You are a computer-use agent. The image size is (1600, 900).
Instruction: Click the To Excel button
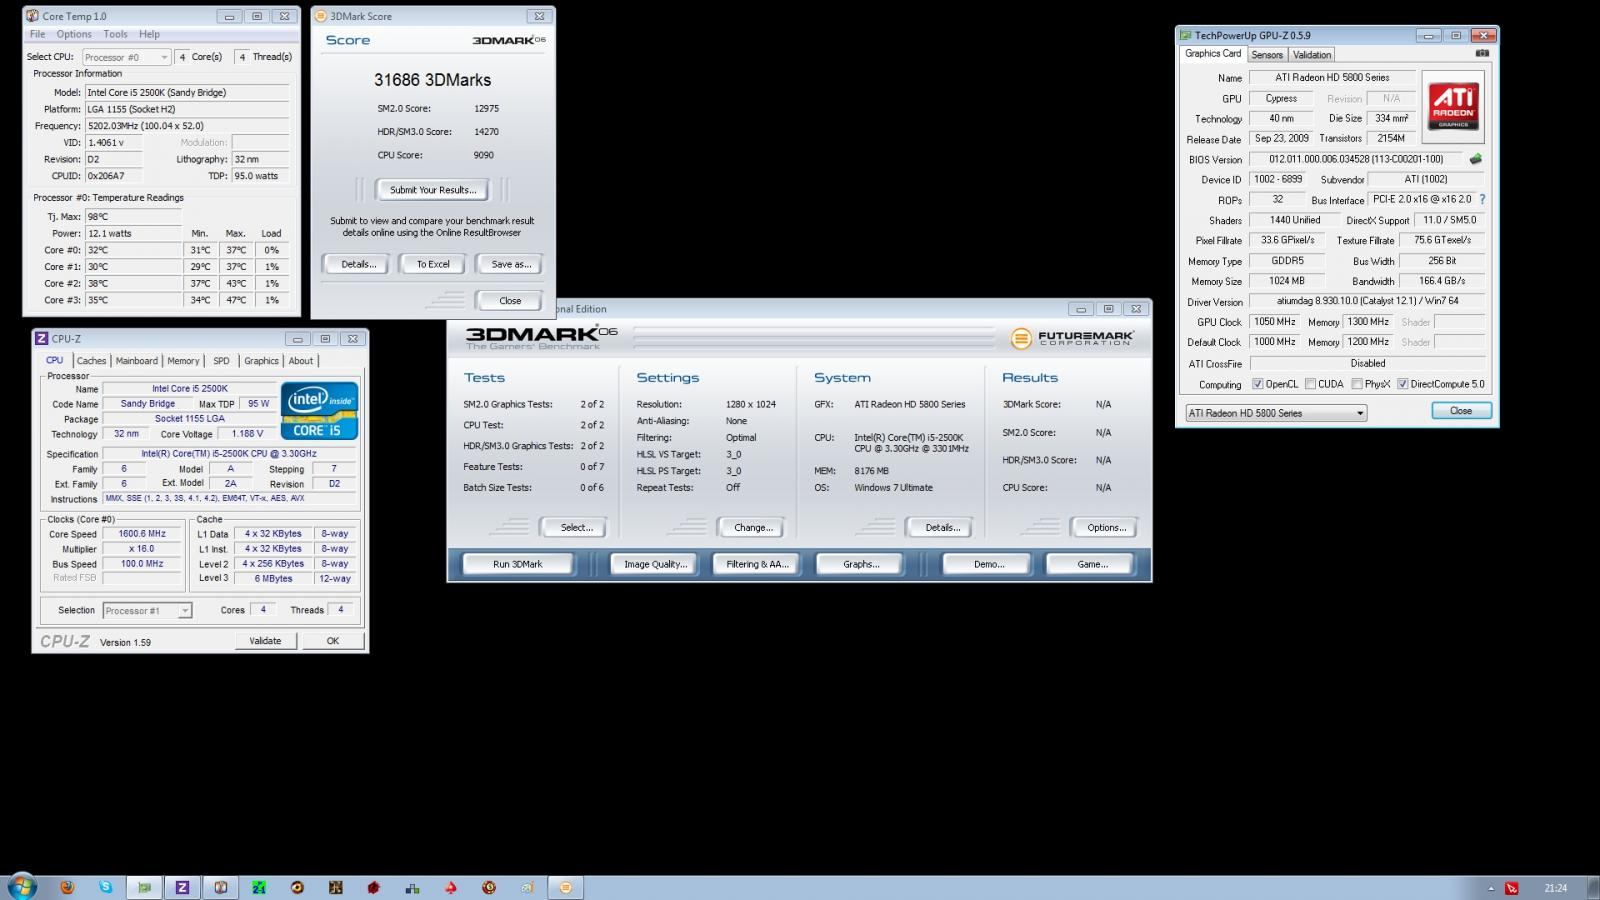(433, 264)
